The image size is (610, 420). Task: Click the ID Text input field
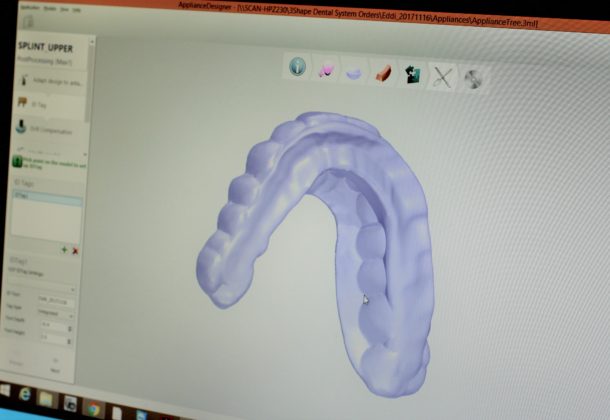tap(56, 301)
